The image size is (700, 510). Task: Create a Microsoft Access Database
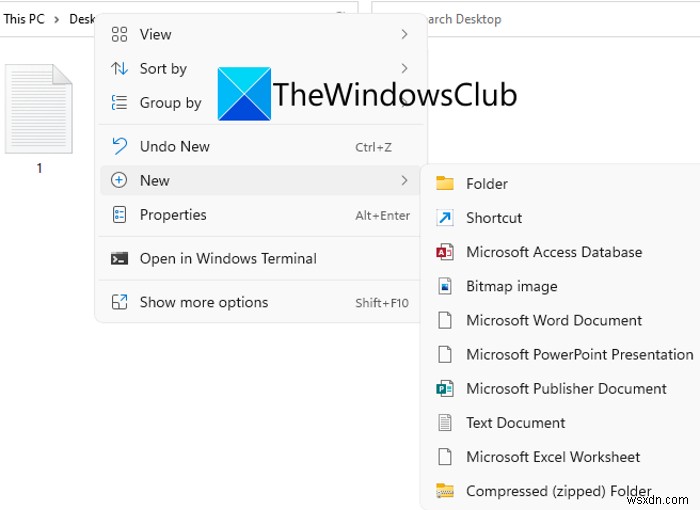[x=562, y=252]
